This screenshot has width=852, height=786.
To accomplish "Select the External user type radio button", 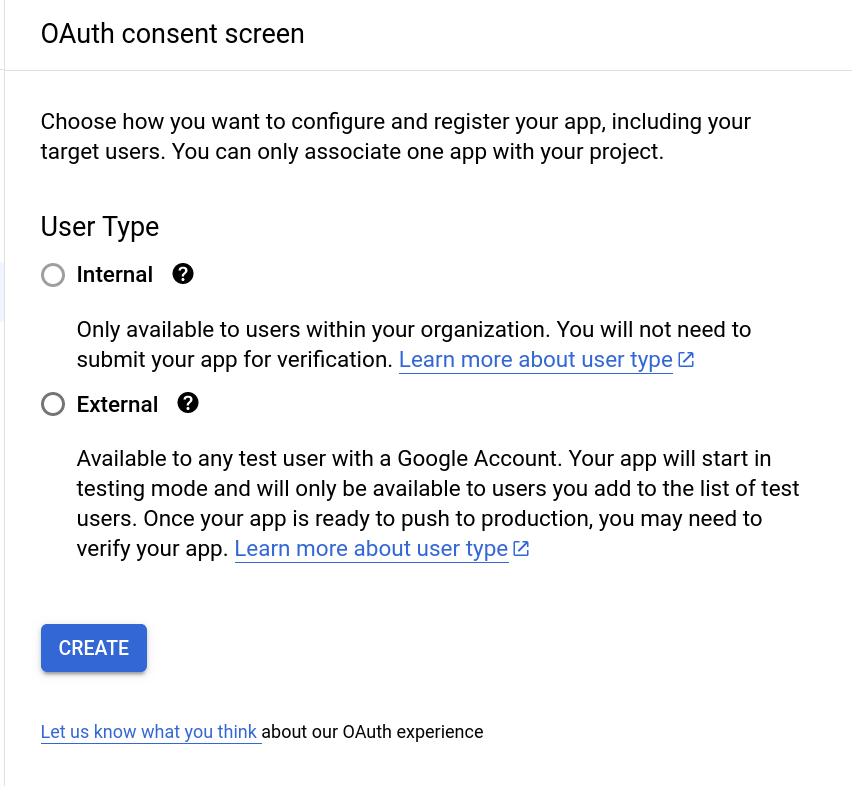I will pyautogui.click(x=53, y=405).
